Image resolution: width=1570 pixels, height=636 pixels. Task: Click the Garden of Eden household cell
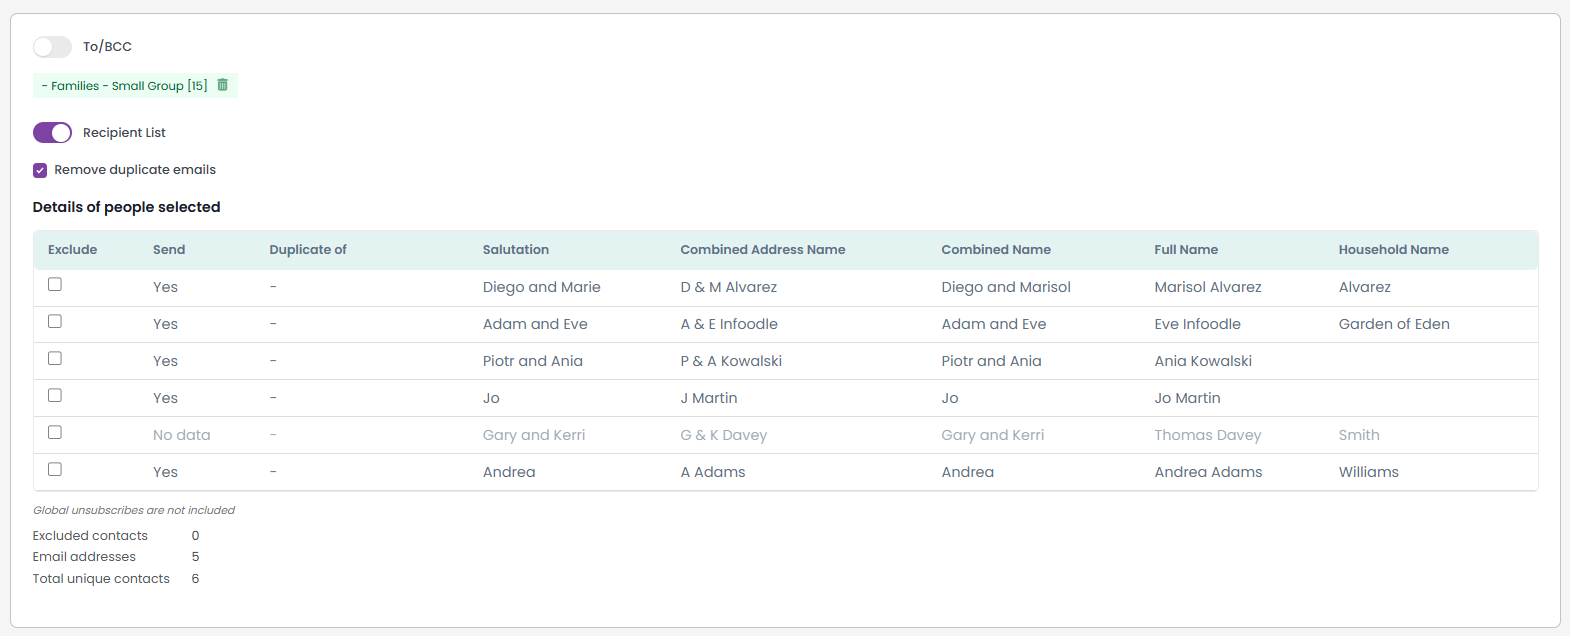click(1394, 324)
